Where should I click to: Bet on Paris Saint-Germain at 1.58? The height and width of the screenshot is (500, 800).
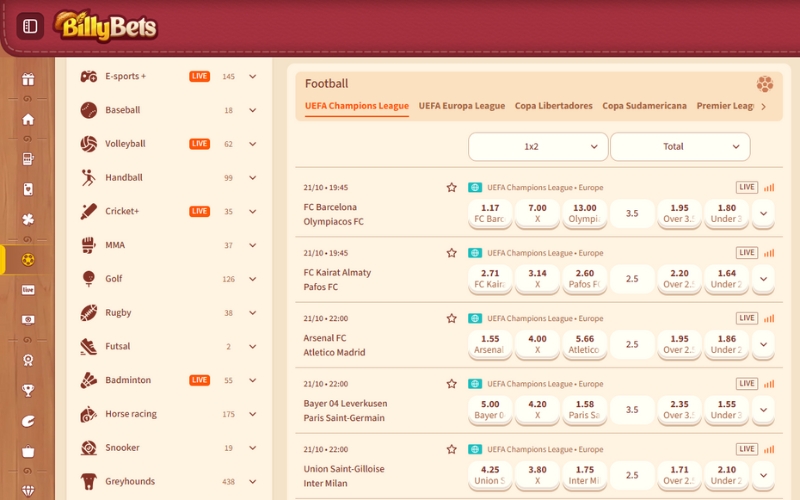point(585,409)
